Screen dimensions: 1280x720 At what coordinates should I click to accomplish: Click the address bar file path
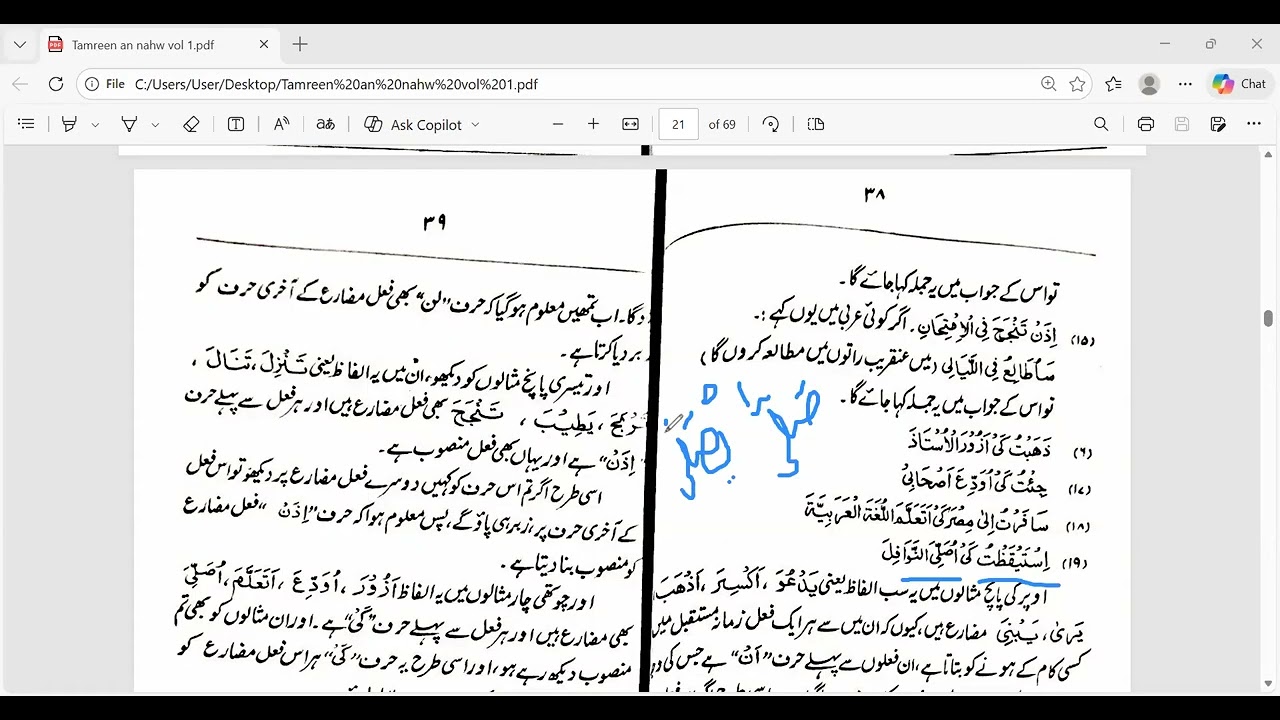tap(336, 84)
